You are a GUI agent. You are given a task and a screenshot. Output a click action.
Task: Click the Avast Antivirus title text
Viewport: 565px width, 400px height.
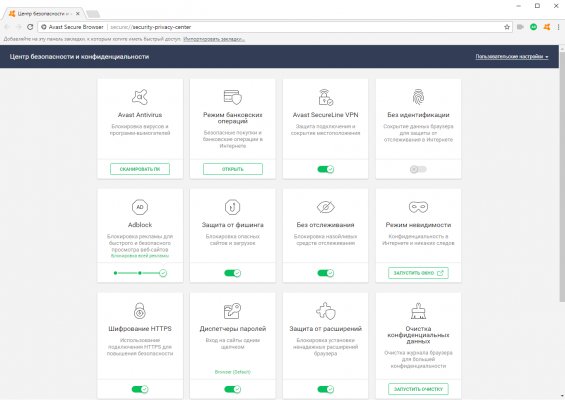(x=140, y=115)
